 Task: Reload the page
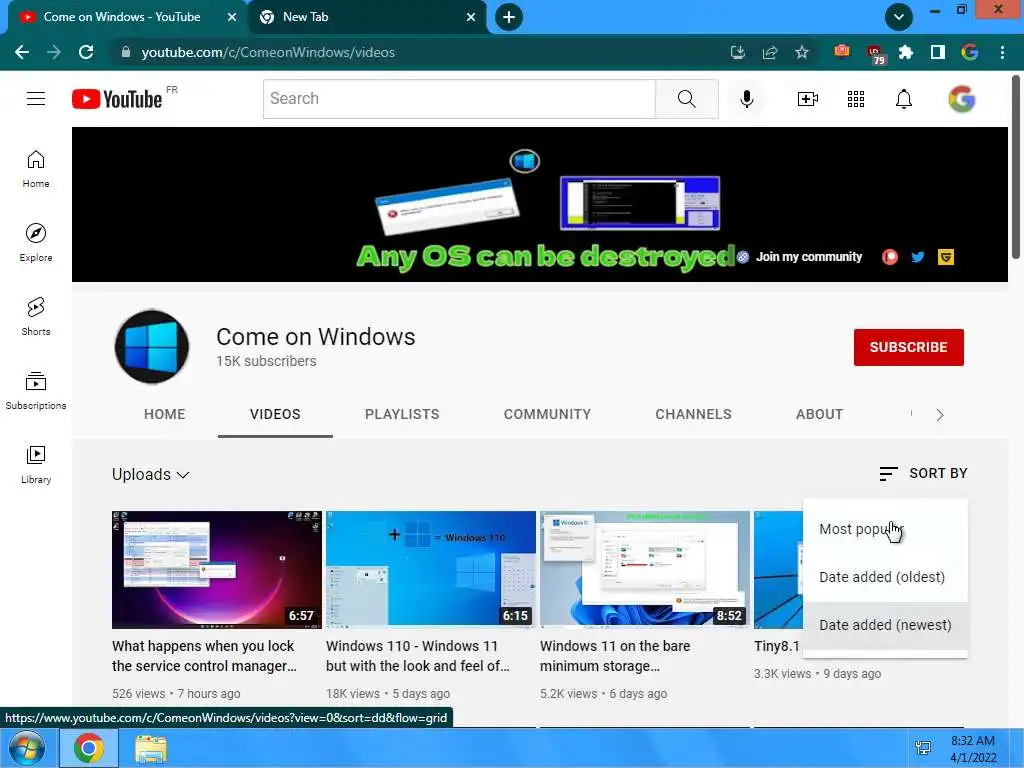(x=86, y=52)
